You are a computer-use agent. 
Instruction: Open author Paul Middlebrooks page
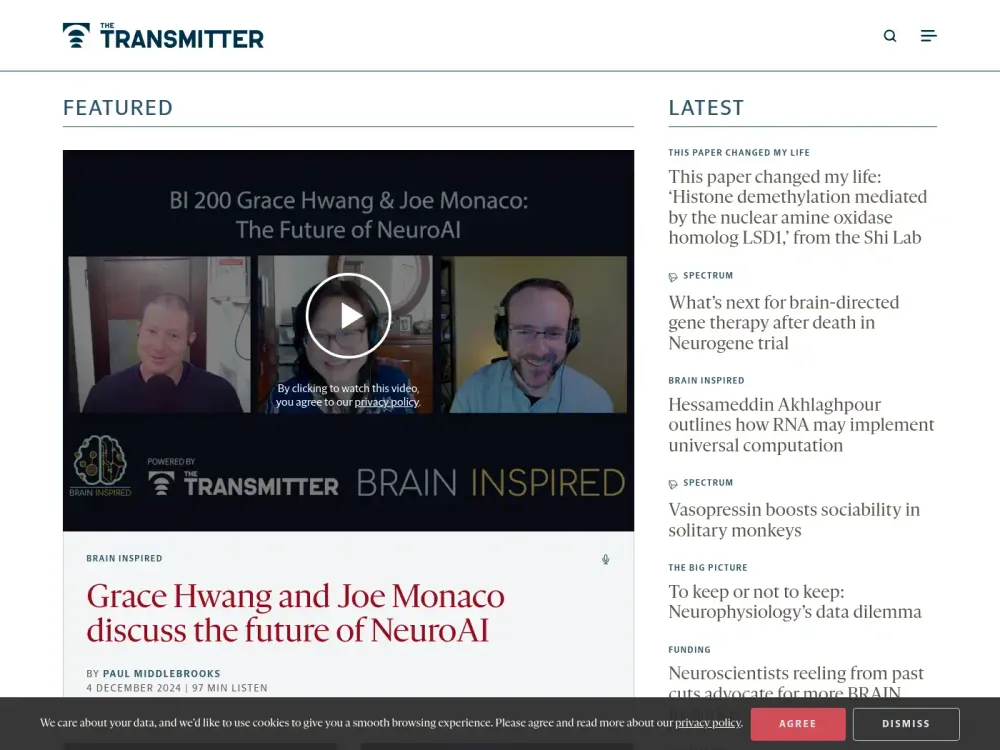[161, 673]
